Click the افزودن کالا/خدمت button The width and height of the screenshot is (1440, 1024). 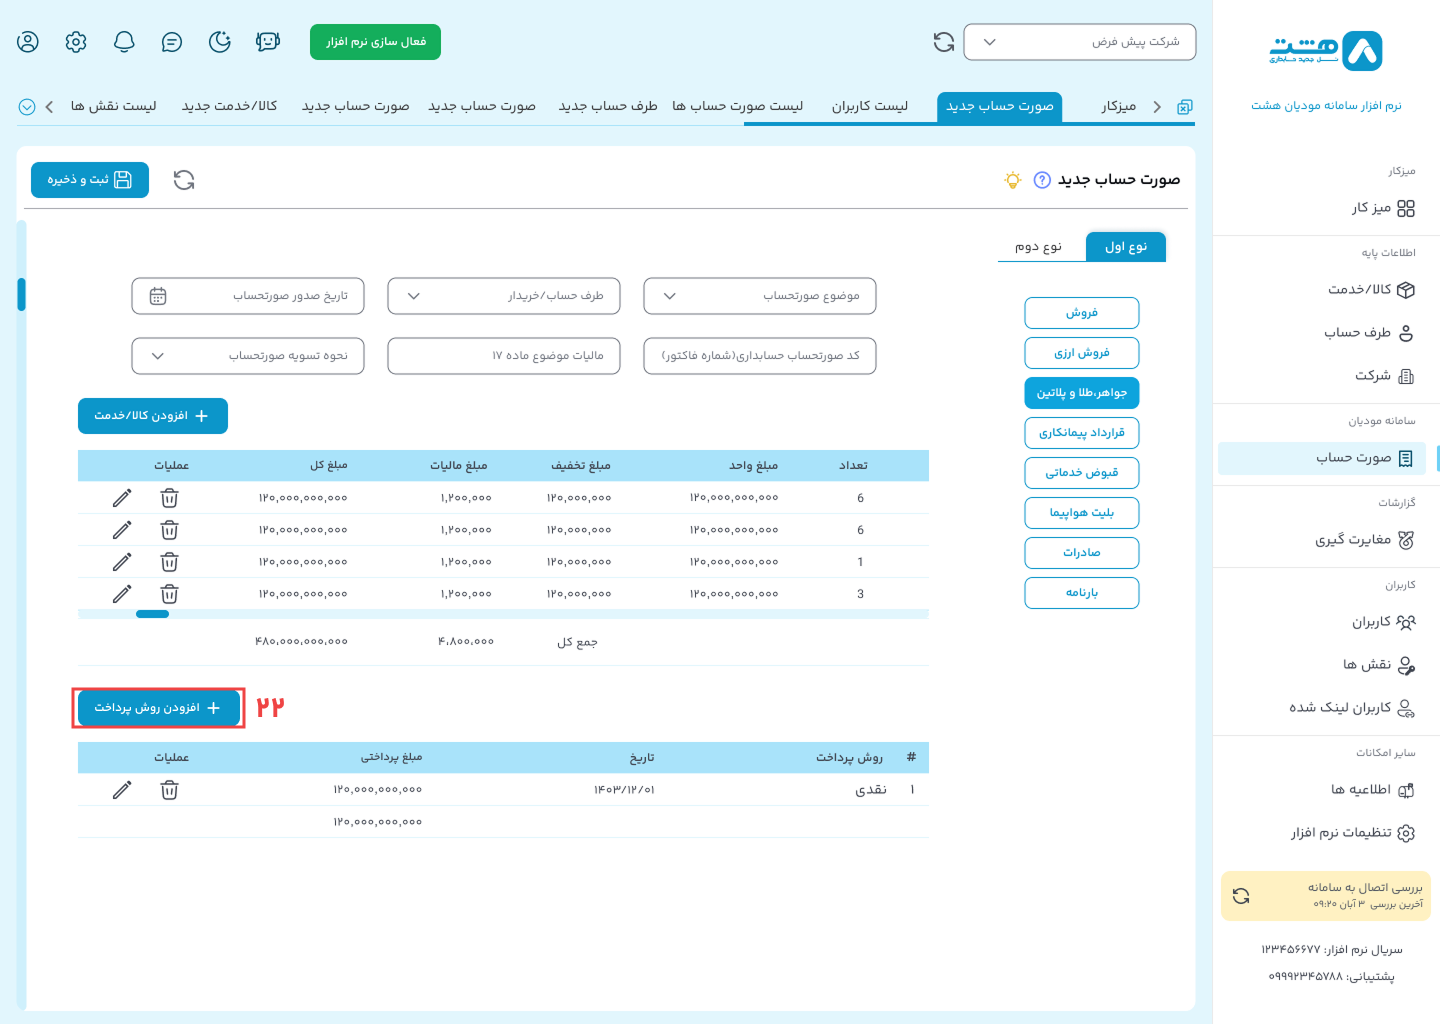point(153,416)
